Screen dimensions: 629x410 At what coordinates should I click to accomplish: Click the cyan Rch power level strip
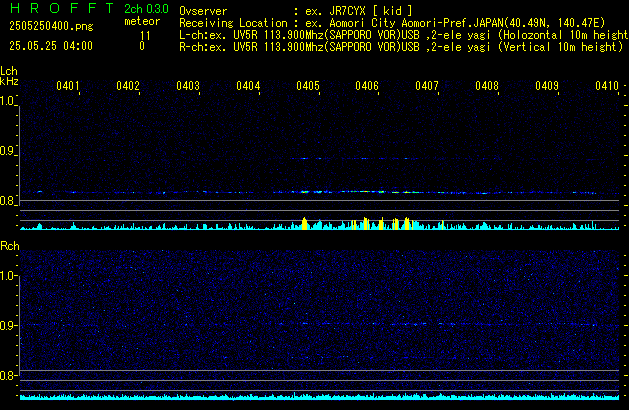click(x=319, y=397)
